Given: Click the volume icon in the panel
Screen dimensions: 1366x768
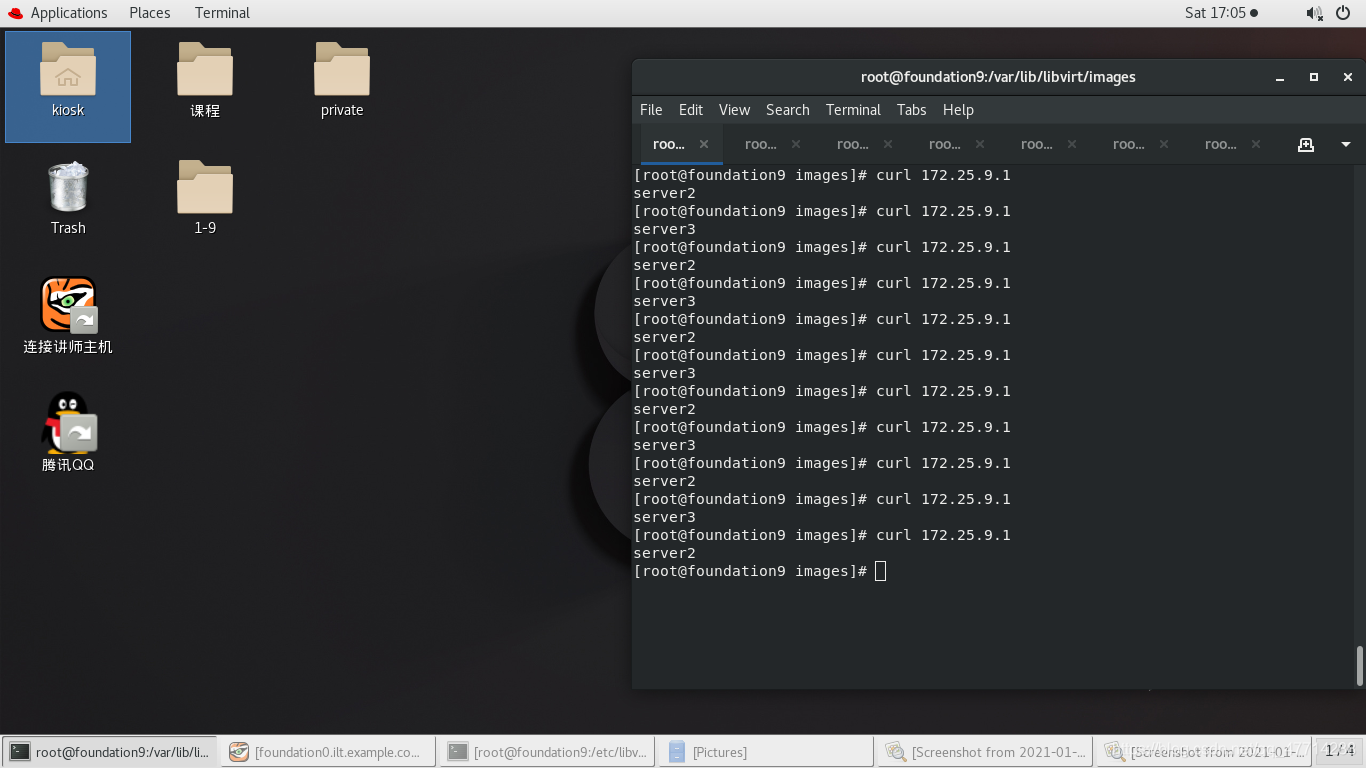Looking at the screenshot, I should pyautogui.click(x=1313, y=13).
